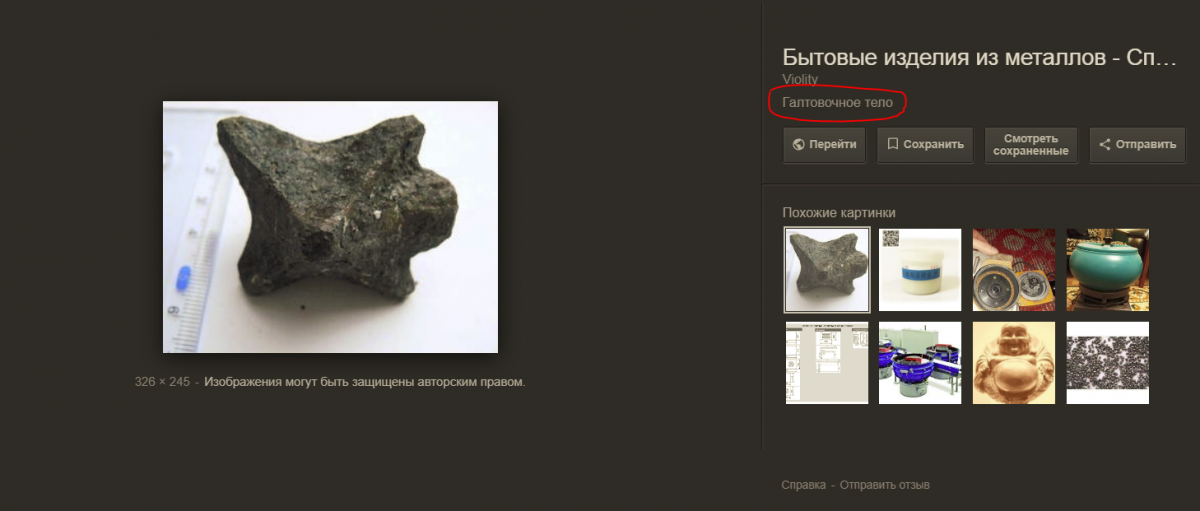The image size is (1200, 511).
Task: Open the Смотреть сохраненные button
Action: point(1029,144)
